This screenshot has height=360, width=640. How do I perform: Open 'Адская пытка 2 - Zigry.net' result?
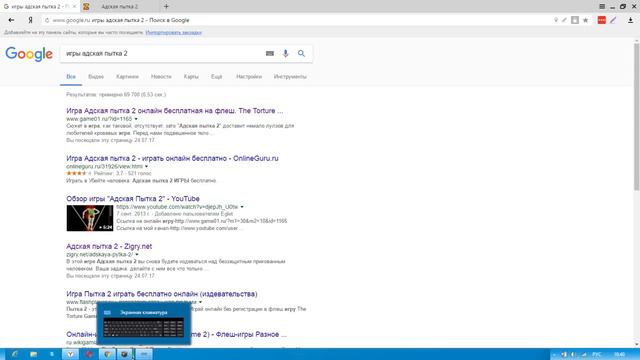click(109, 247)
